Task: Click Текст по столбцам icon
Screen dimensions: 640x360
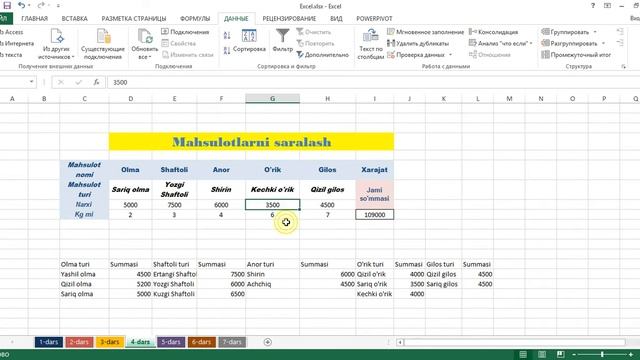Action: click(371, 36)
